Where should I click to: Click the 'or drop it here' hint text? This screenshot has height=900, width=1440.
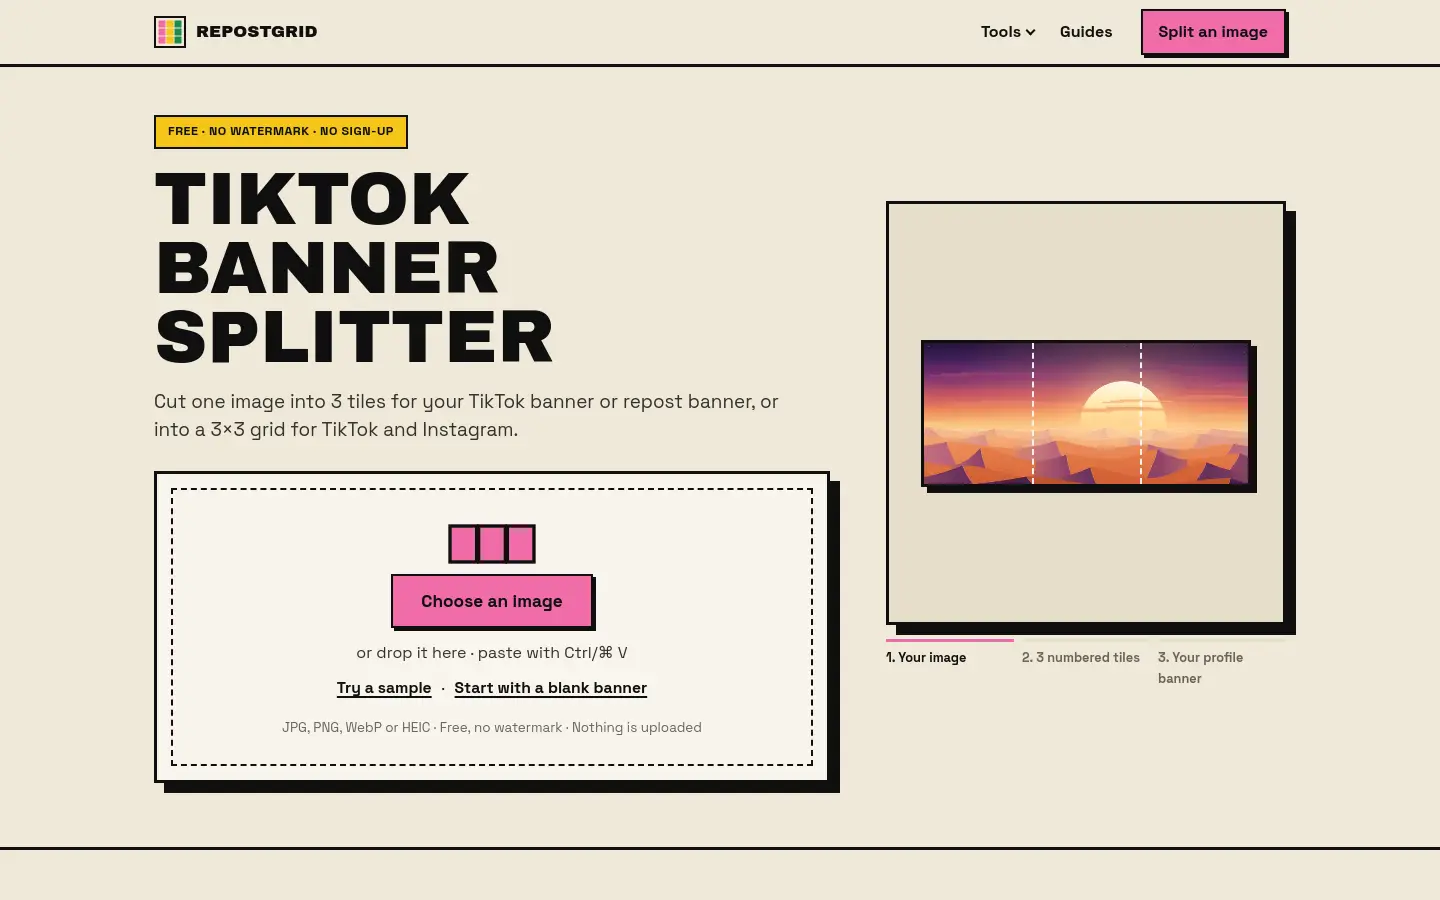(x=411, y=653)
